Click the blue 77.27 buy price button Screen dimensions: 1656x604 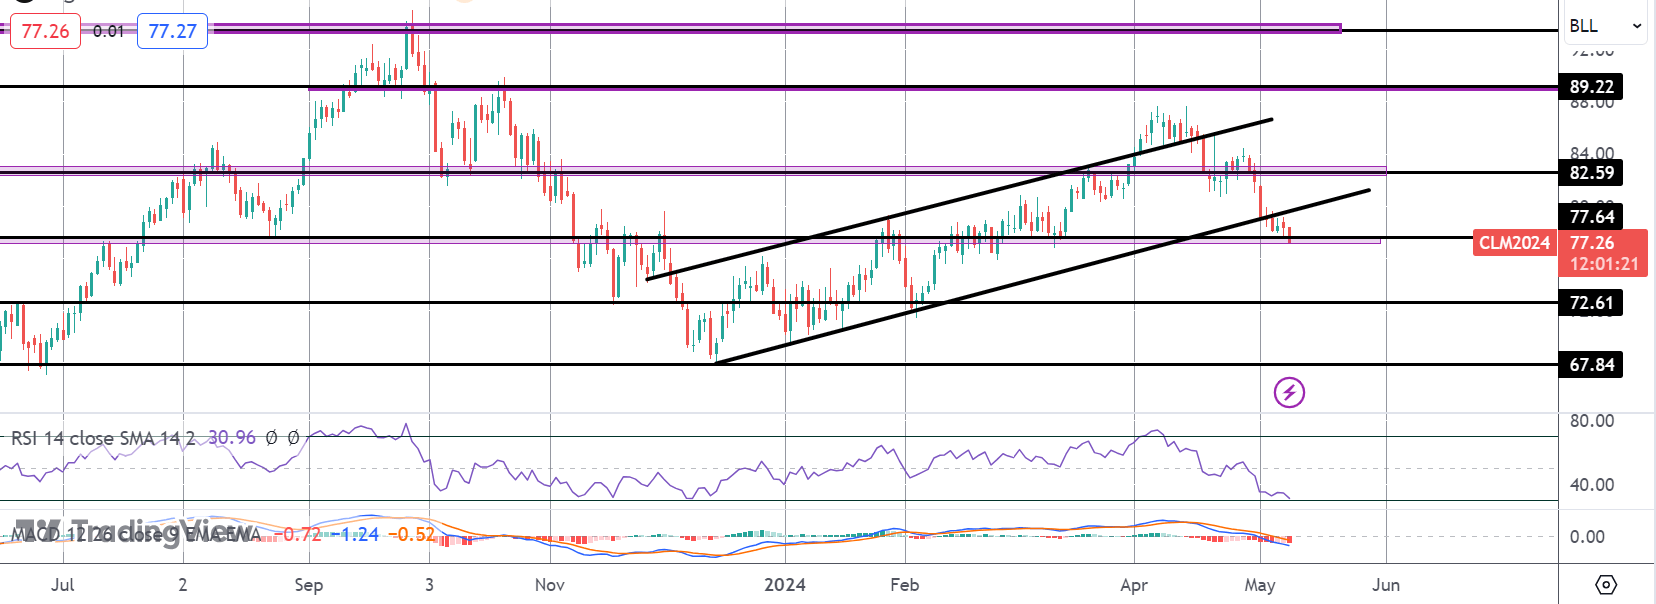[172, 31]
